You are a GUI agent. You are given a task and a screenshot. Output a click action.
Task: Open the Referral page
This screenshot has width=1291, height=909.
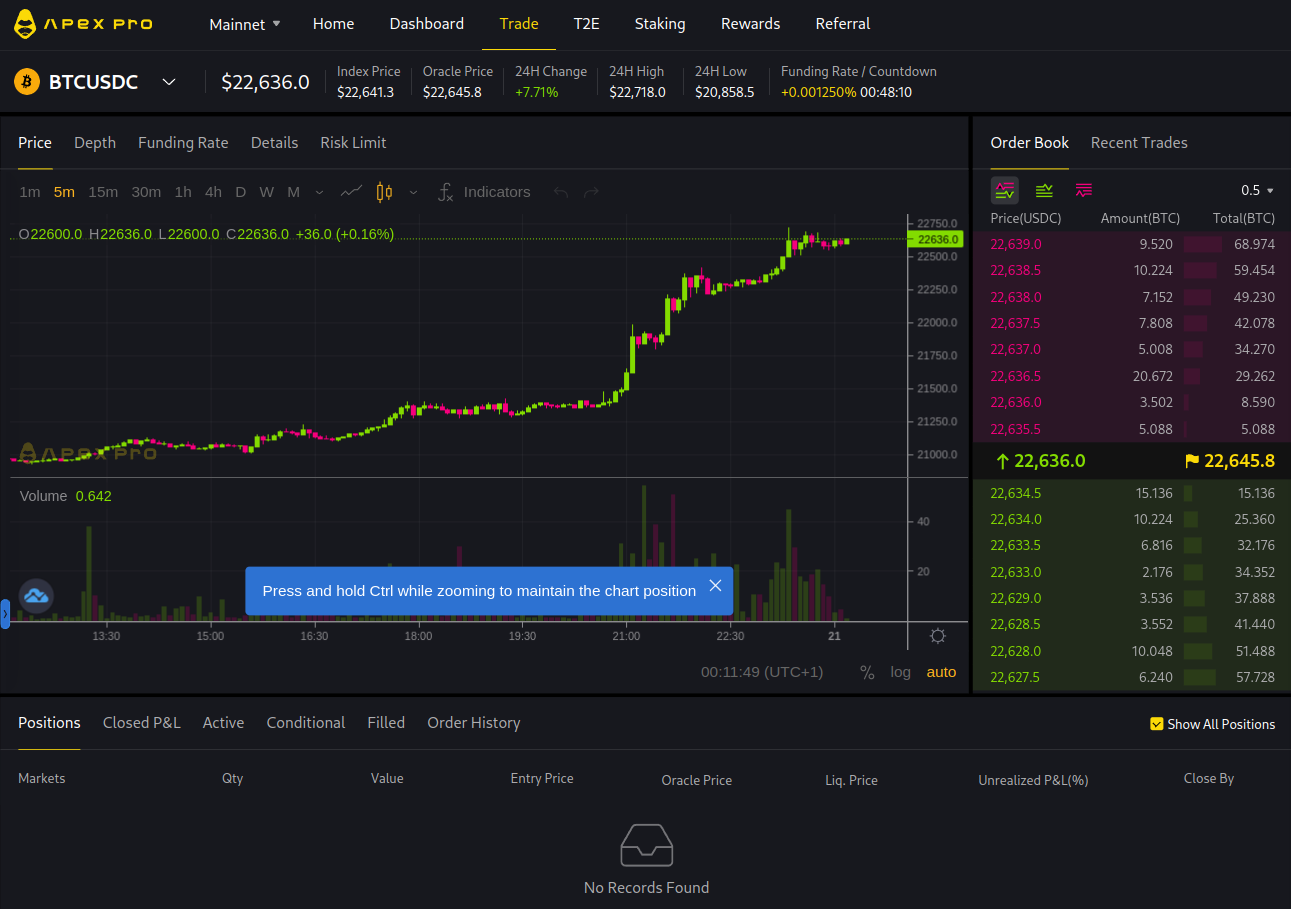(x=843, y=24)
